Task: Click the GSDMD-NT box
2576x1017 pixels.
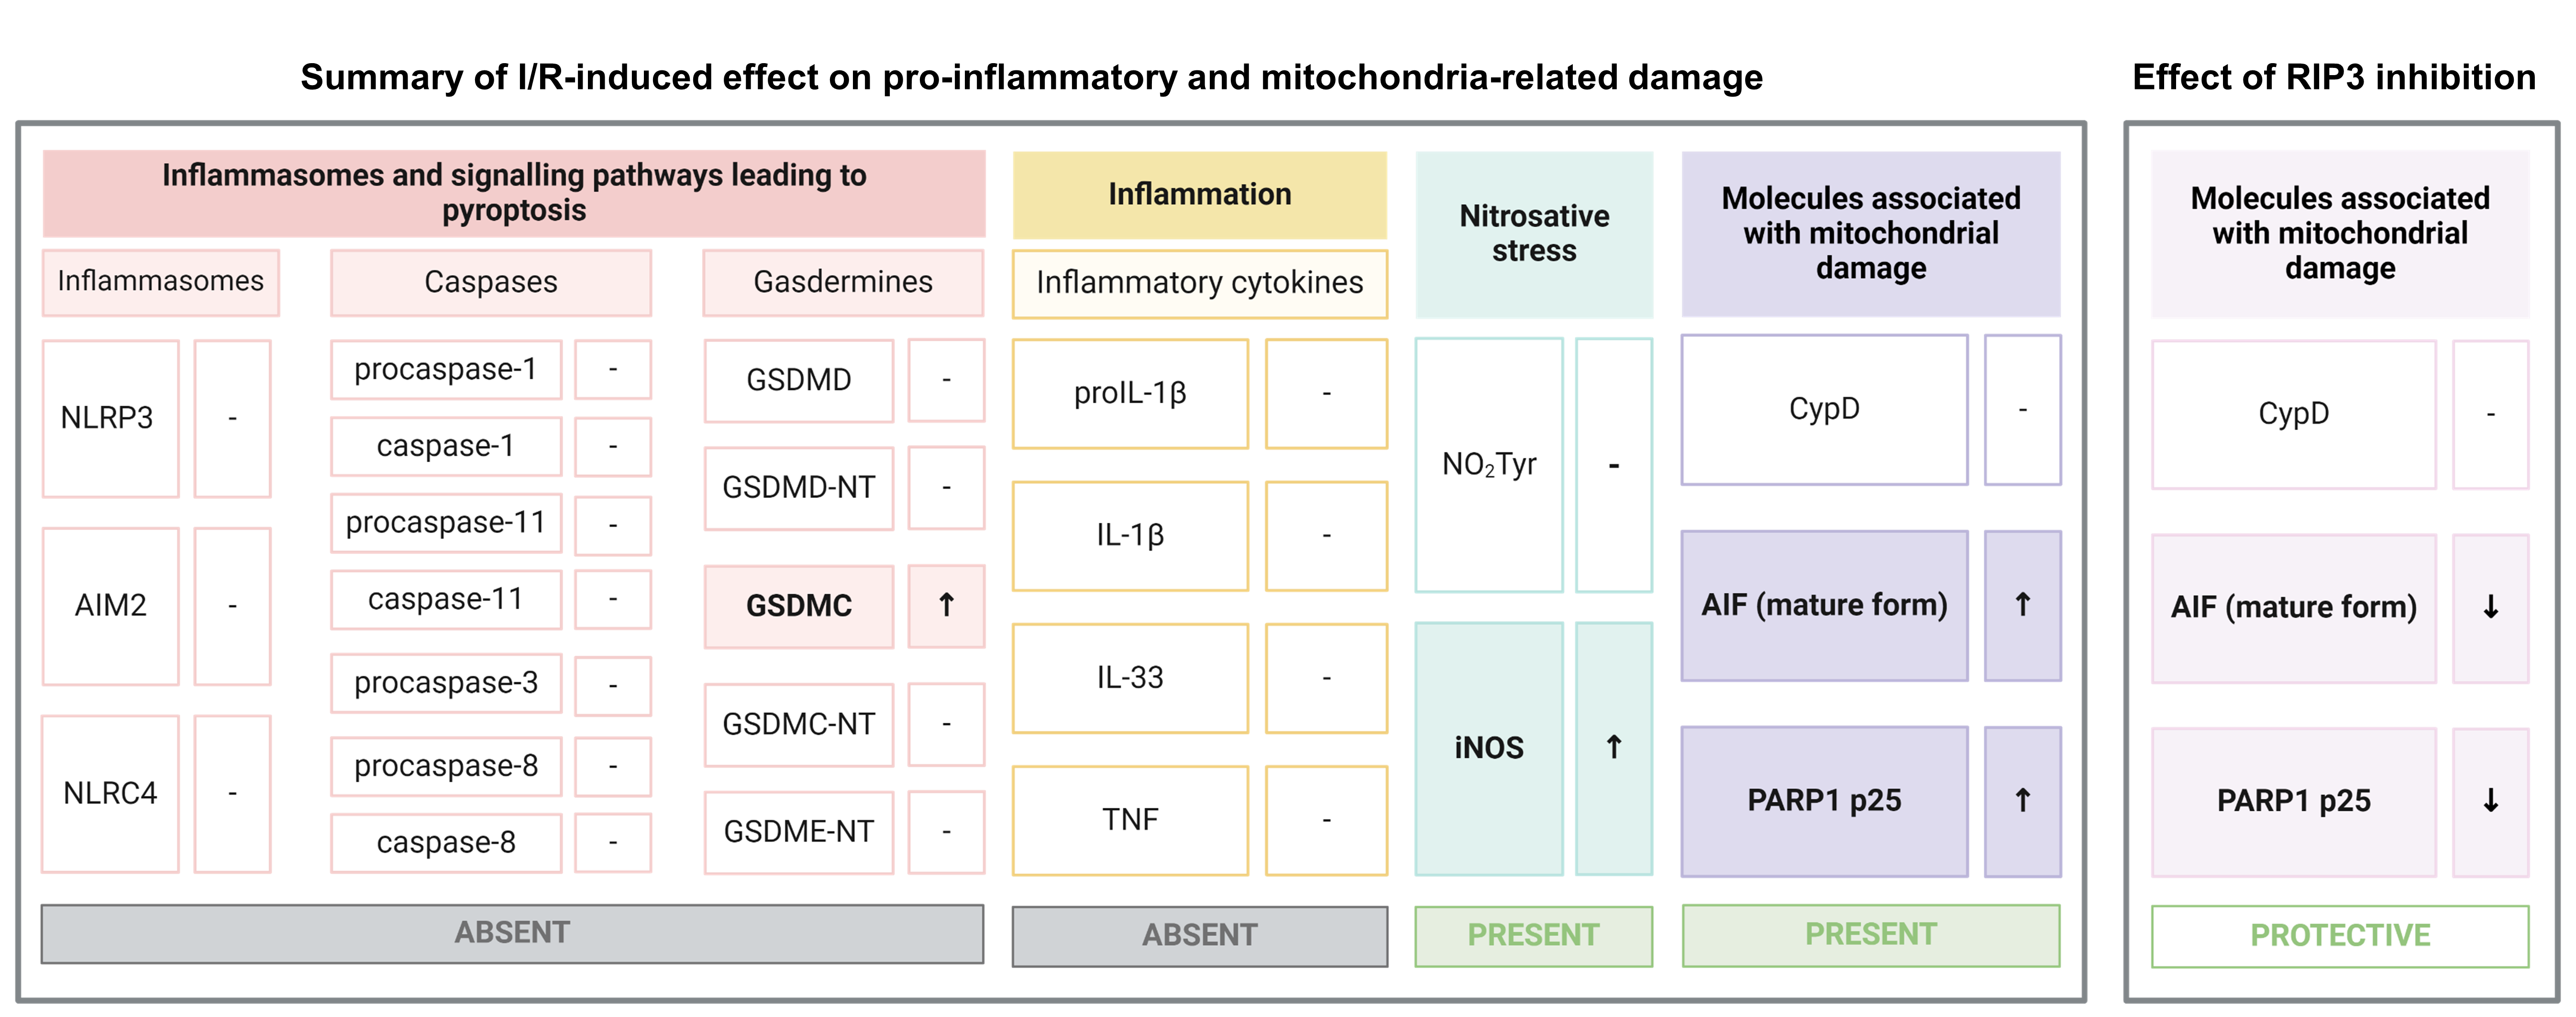Action: pos(798,487)
